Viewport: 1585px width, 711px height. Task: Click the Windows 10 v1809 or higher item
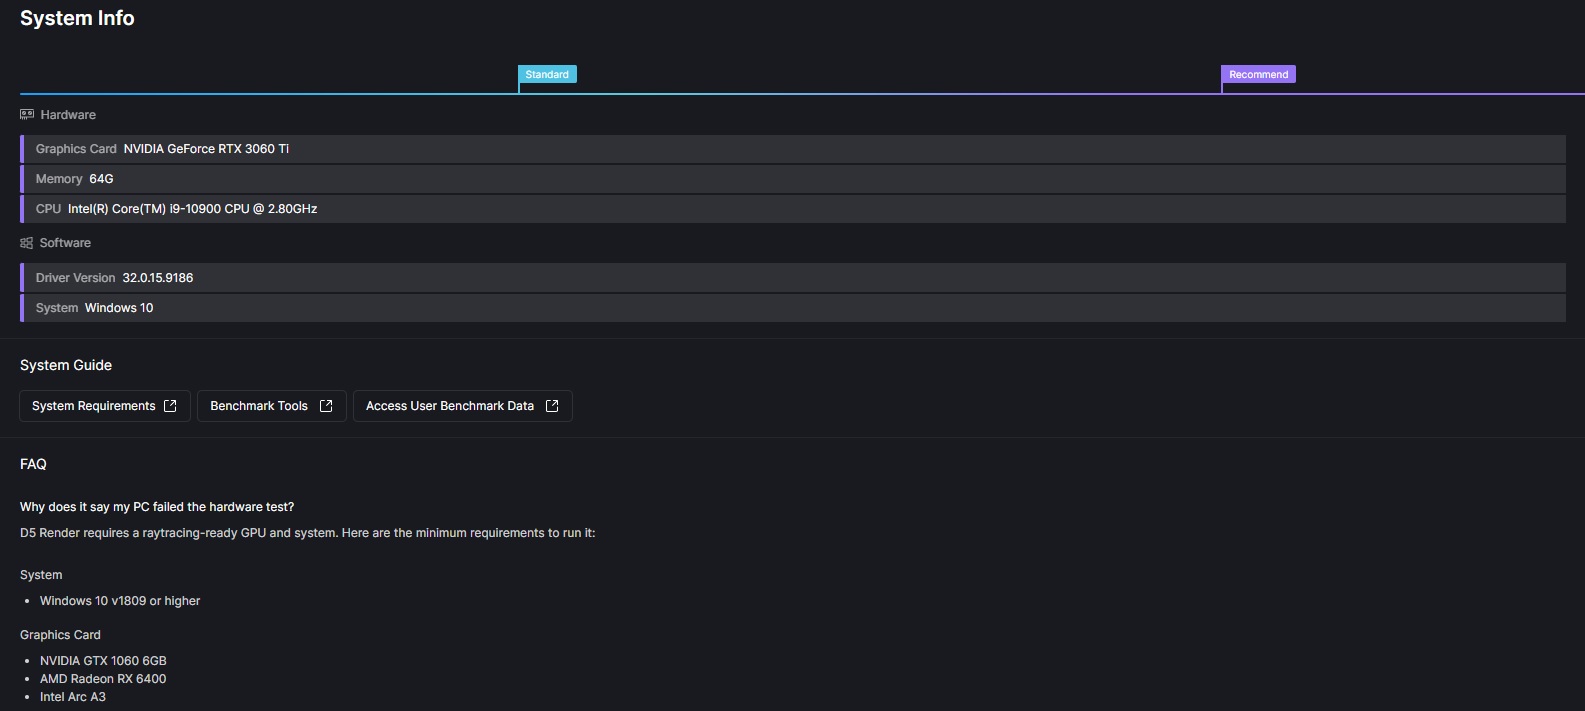pos(120,601)
